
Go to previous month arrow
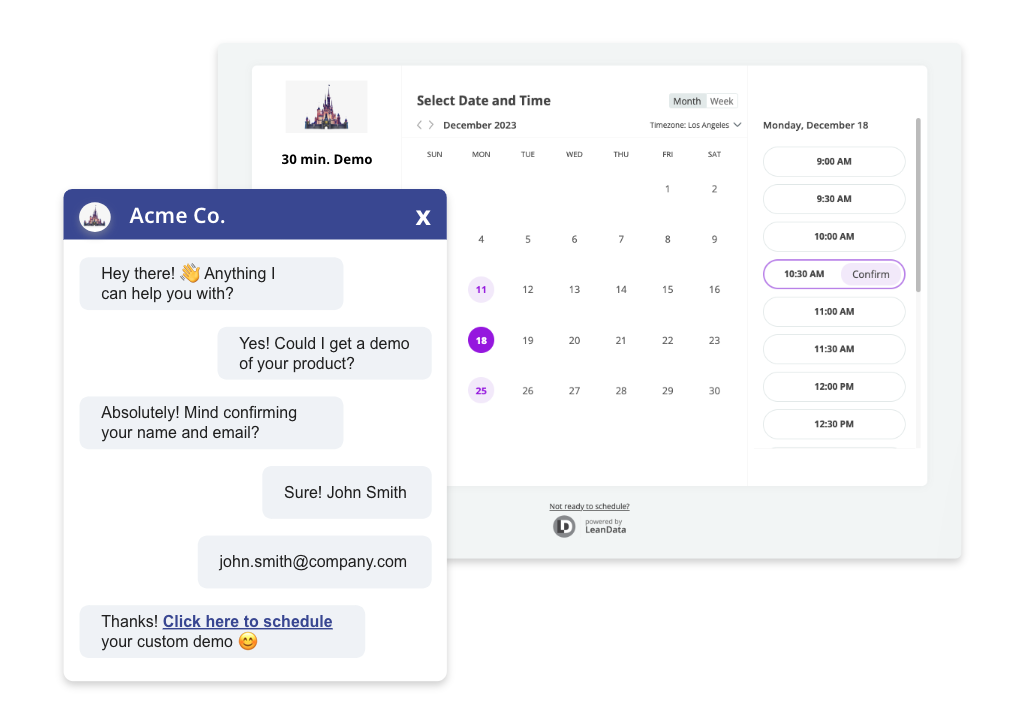420,125
